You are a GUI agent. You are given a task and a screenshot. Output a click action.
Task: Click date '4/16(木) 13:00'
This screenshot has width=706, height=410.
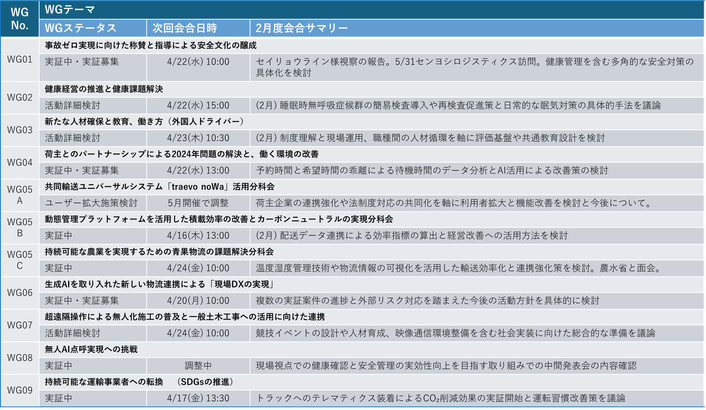click(x=198, y=235)
